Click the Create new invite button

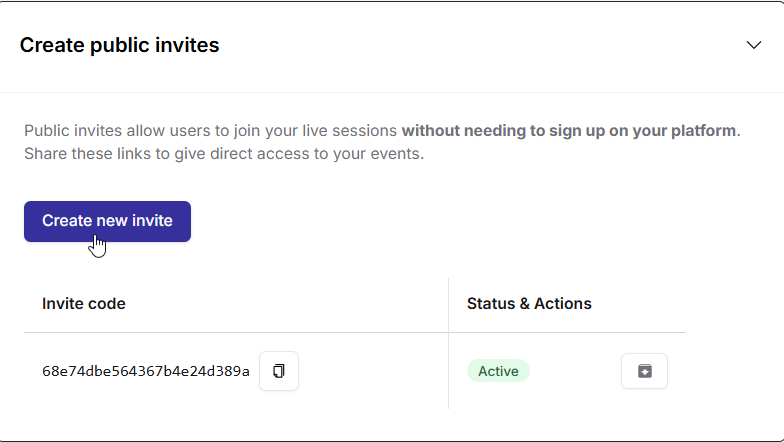click(107, 221)
